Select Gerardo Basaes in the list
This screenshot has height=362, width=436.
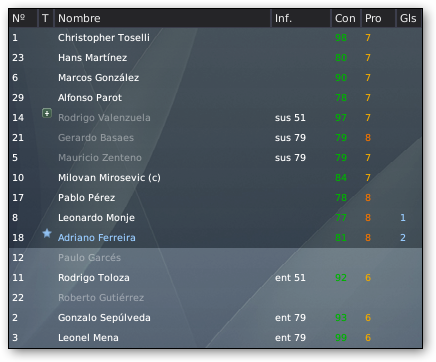click(215, 138)
